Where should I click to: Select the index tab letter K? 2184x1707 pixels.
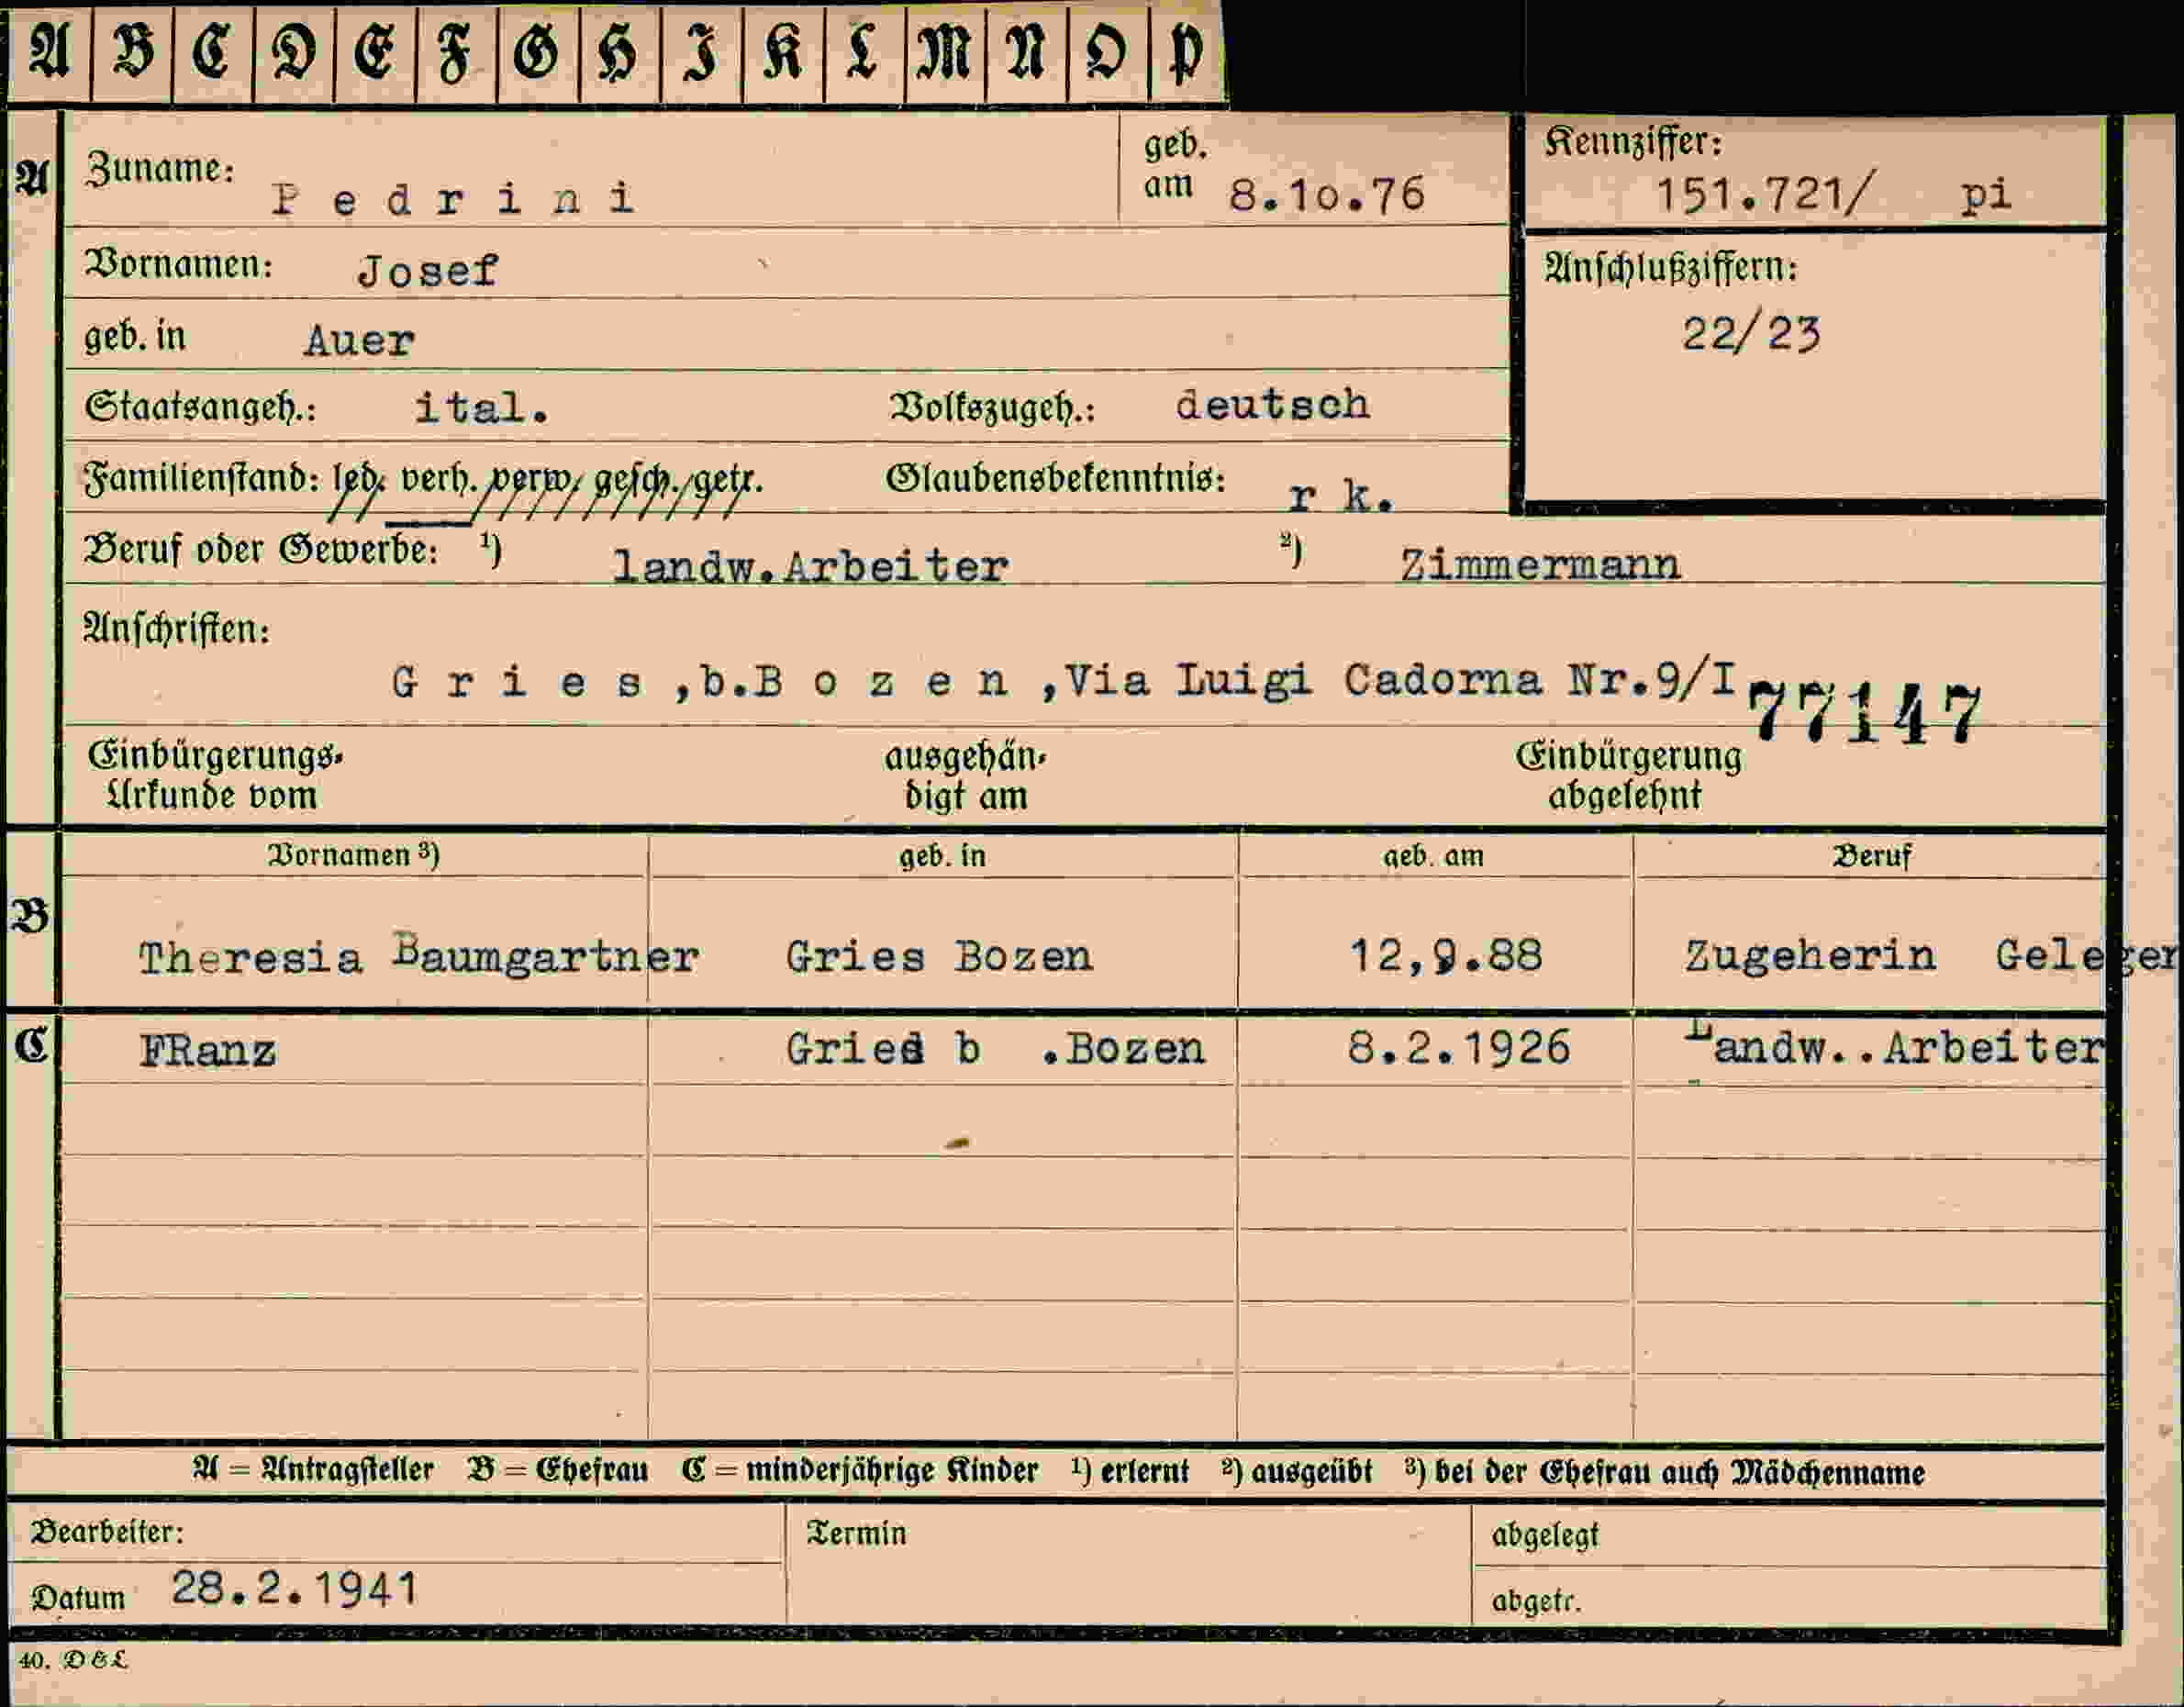point(784,52)
